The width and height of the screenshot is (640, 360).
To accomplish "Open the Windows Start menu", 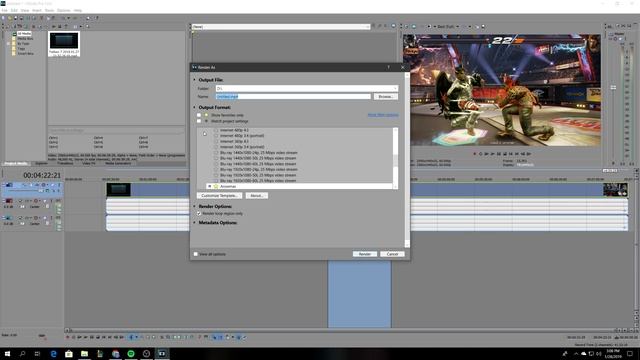I will coord(7,353).
